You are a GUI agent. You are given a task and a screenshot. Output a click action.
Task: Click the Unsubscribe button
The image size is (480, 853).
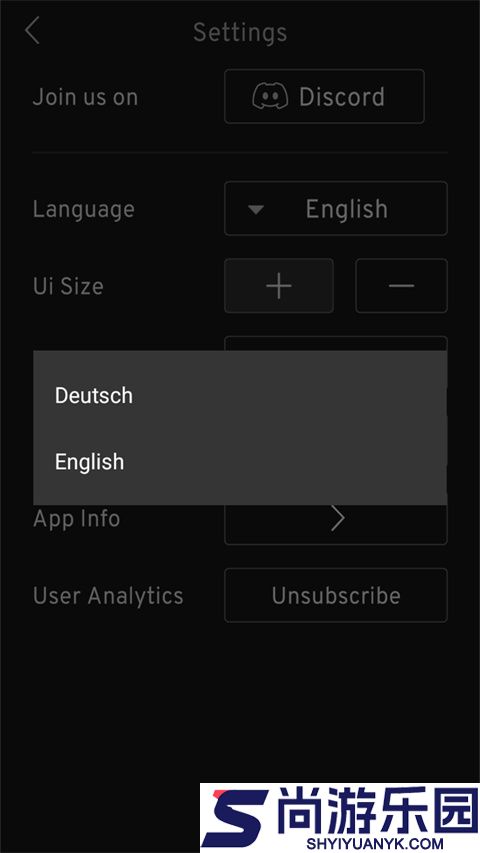pos(336,595)
